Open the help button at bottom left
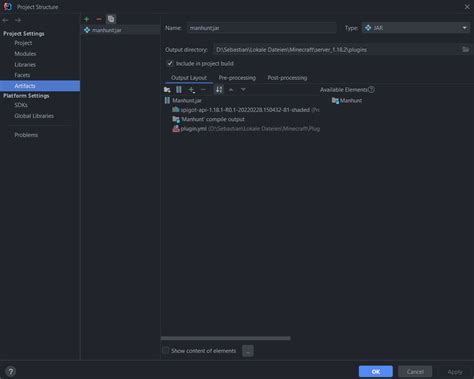Image resolution: width=474 pixels, height=379 pixels. [x=10, y=371]
